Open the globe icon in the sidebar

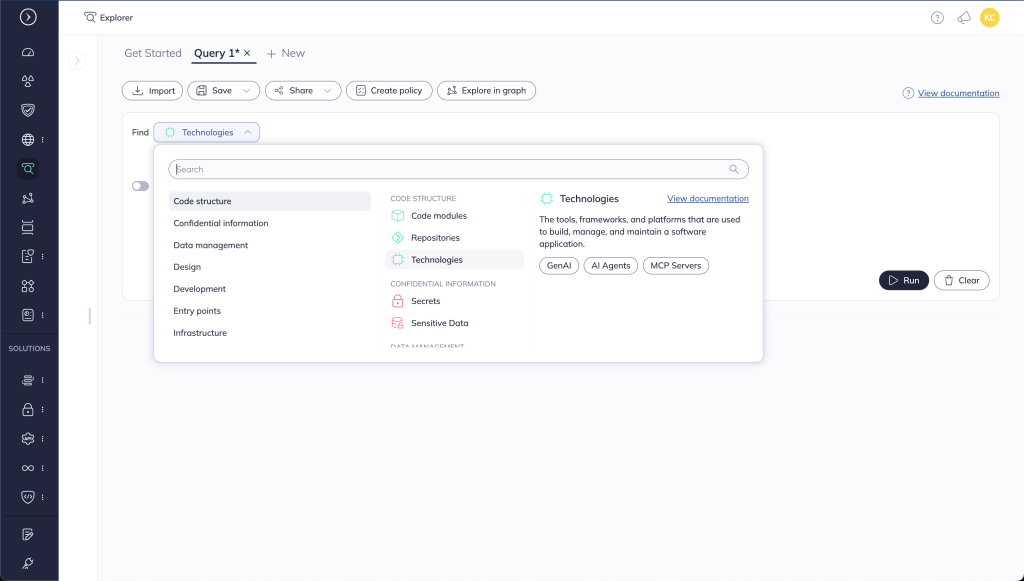pyautogui.click(x=28, y=139)
